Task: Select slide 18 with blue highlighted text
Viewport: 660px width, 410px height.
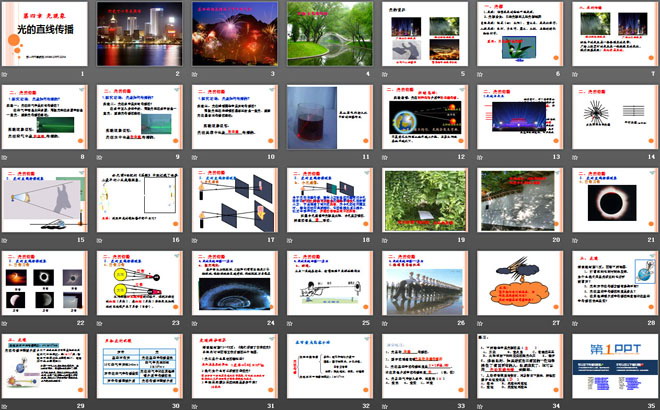Action: click(x=330, y=200)
